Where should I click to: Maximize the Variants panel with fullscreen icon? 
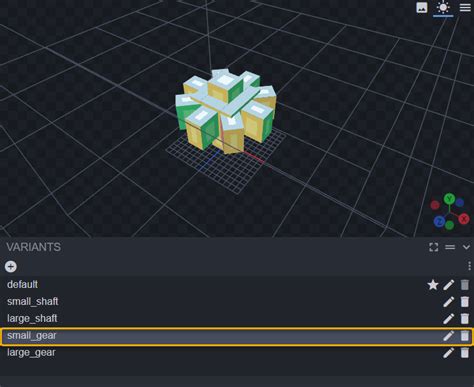click(434, 247)
